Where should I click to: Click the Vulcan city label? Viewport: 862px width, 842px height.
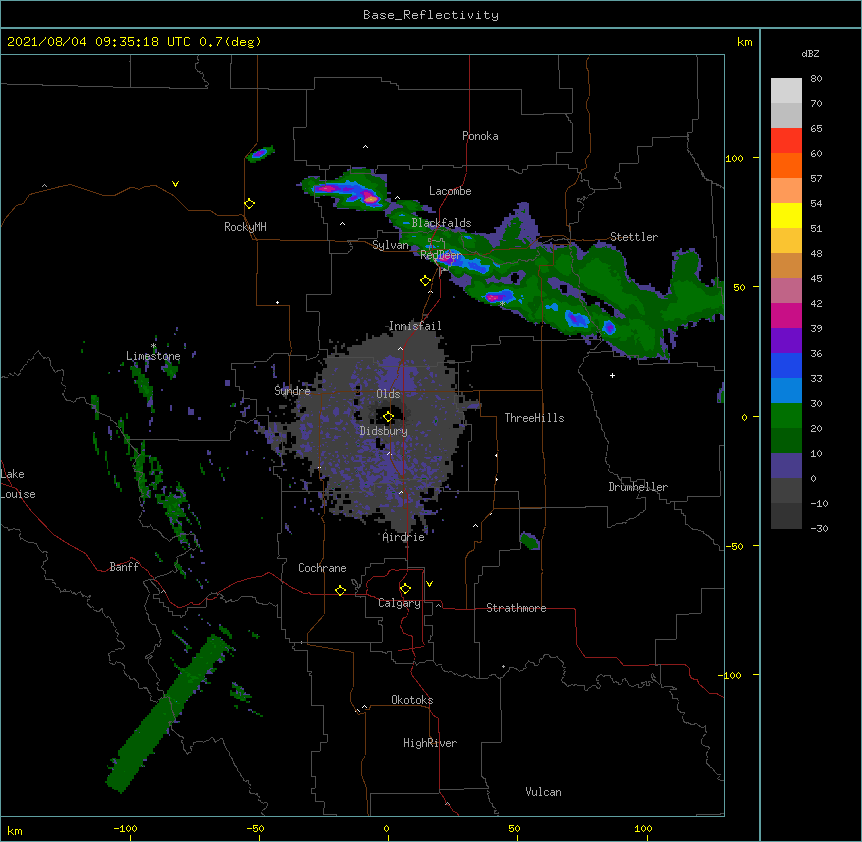[543, 792]
